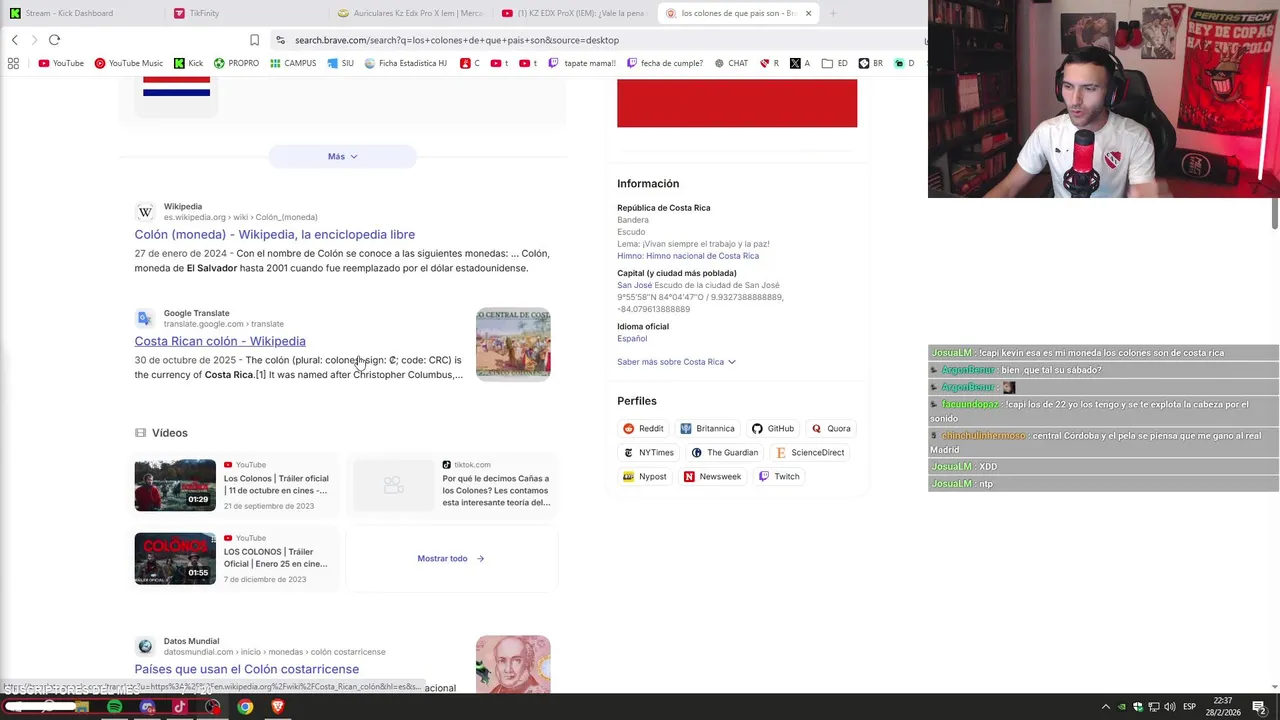
Task: Play LOS COLONOS Enero 25 trailer thumbnail
Action: click(175, 558)
